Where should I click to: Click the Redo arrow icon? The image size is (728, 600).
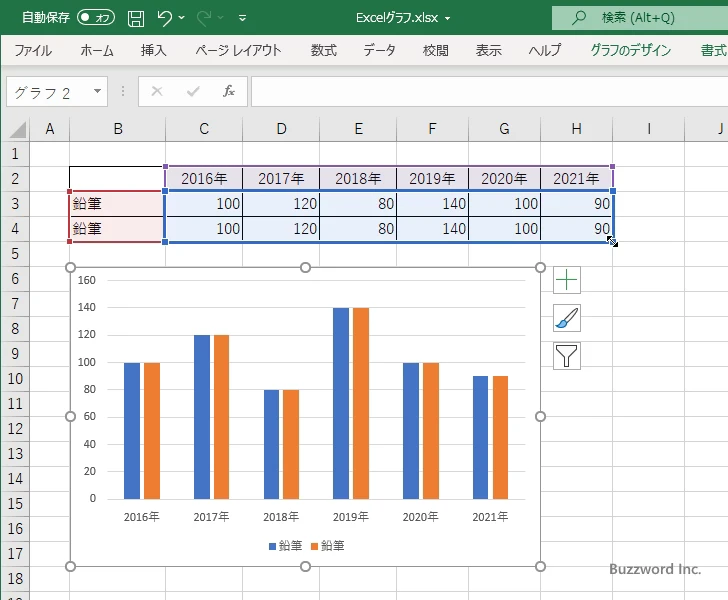click(204, 18)
